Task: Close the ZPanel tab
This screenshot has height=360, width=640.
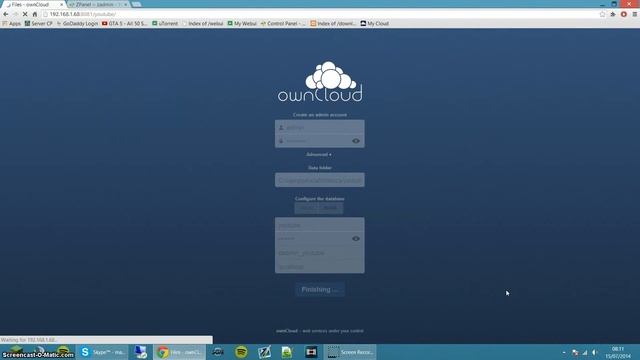Action: [x=126, y=4]
